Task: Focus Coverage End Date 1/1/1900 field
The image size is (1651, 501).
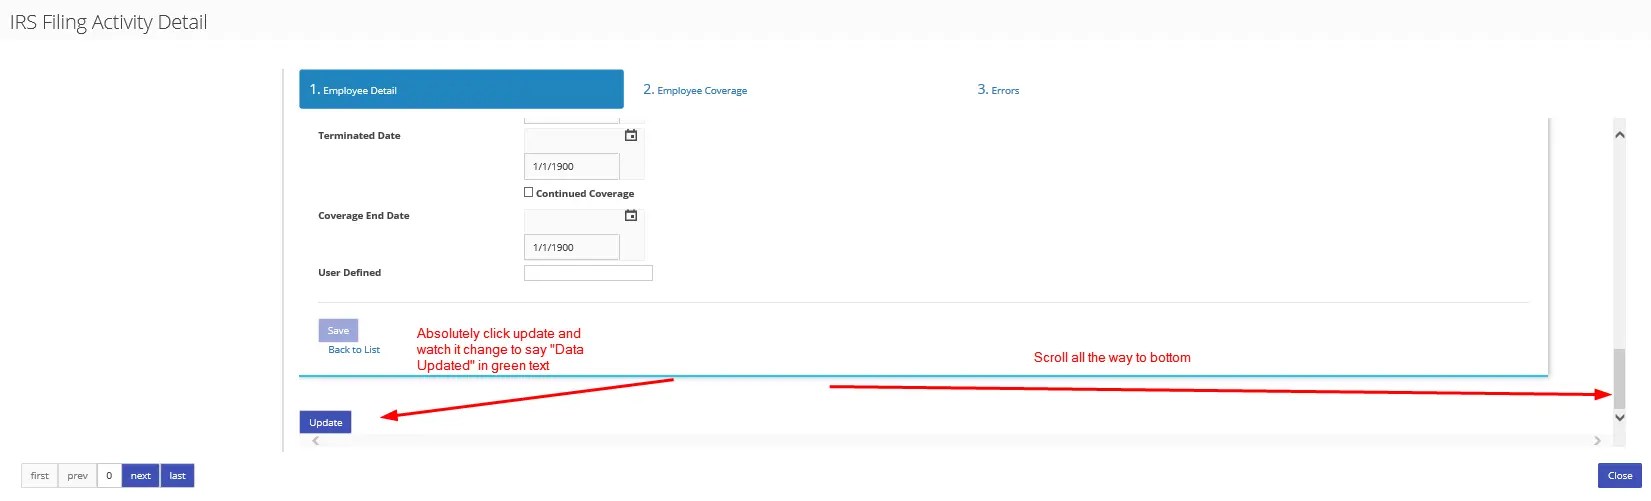Action: pos(572,247)
